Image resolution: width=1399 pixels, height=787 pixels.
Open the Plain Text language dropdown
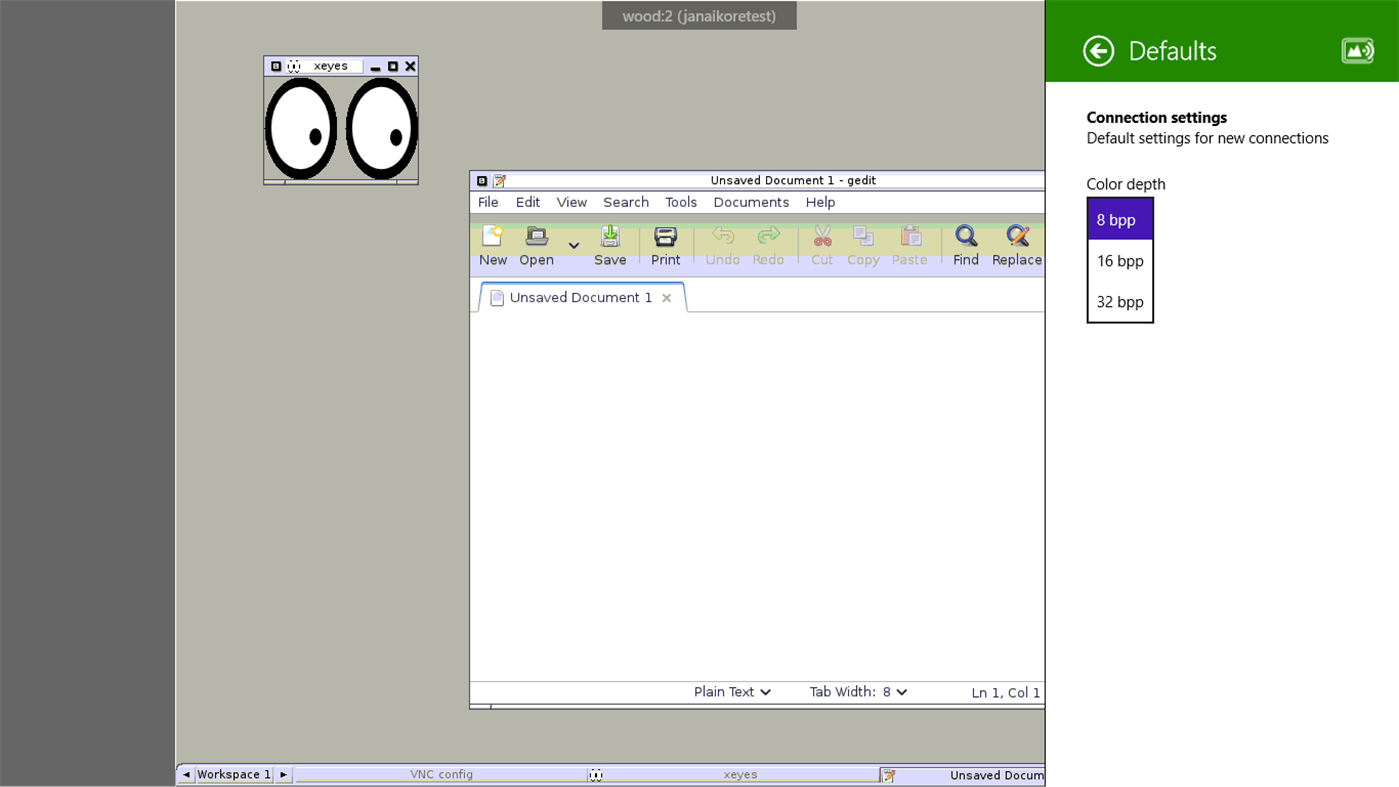coord(731,691)
